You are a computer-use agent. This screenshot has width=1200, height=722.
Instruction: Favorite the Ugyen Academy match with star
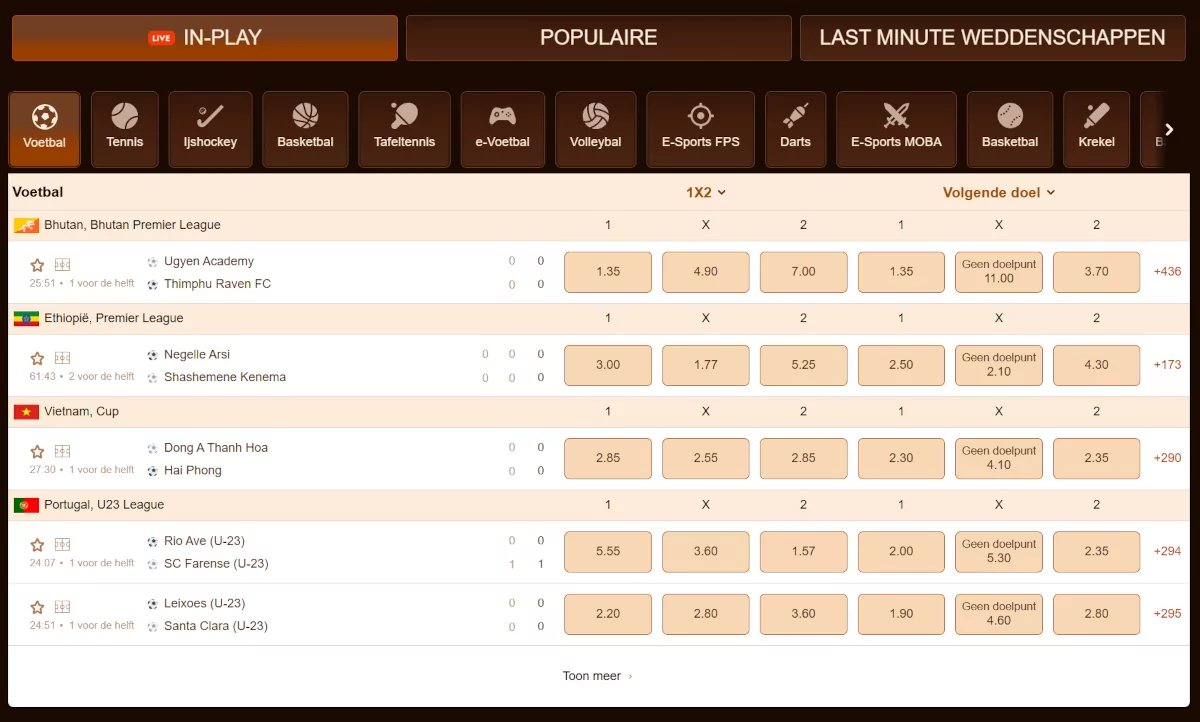37,265
